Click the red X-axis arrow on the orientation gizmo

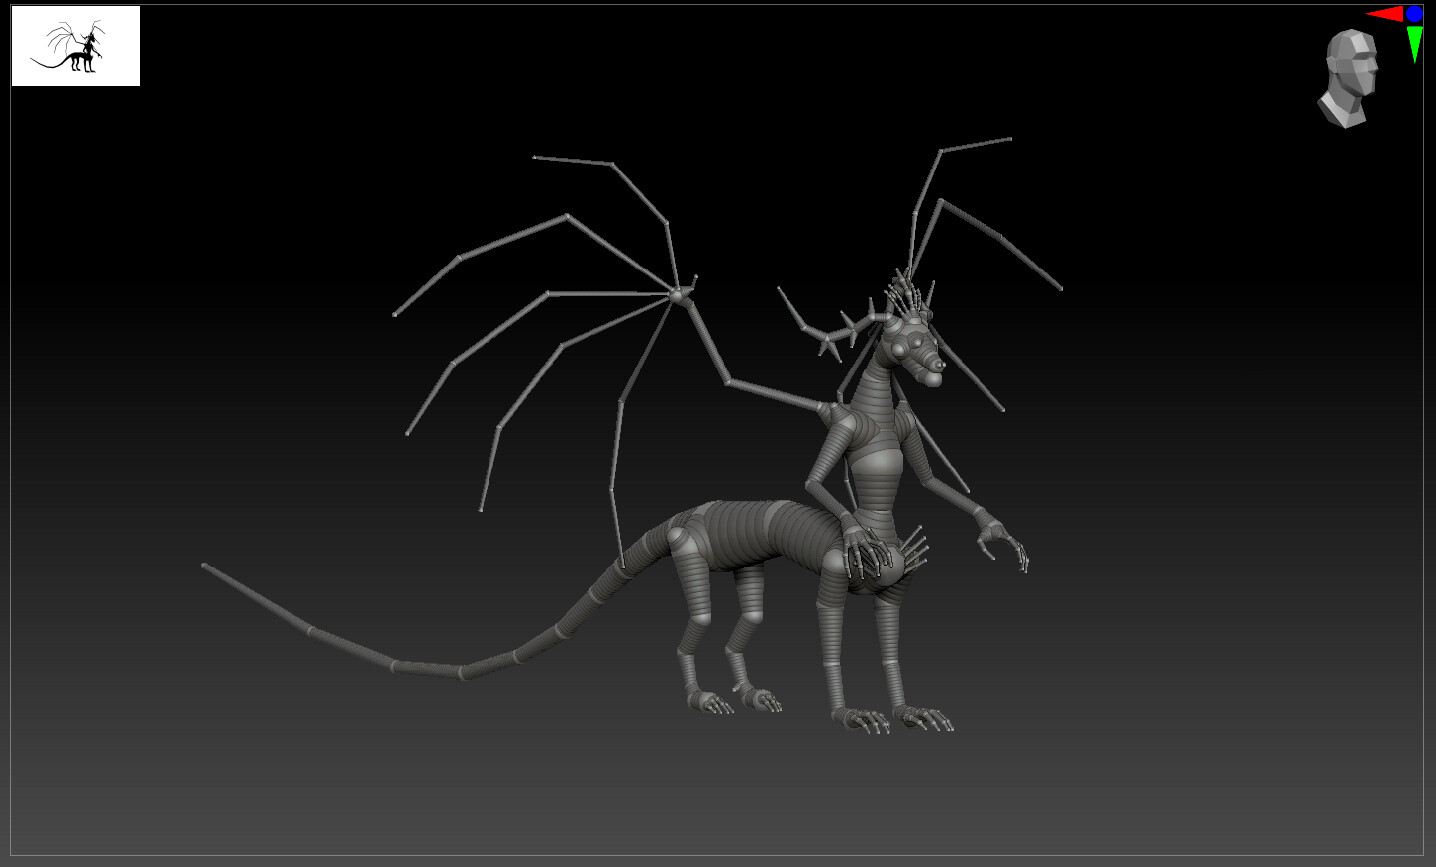(x=1387, y=13)
